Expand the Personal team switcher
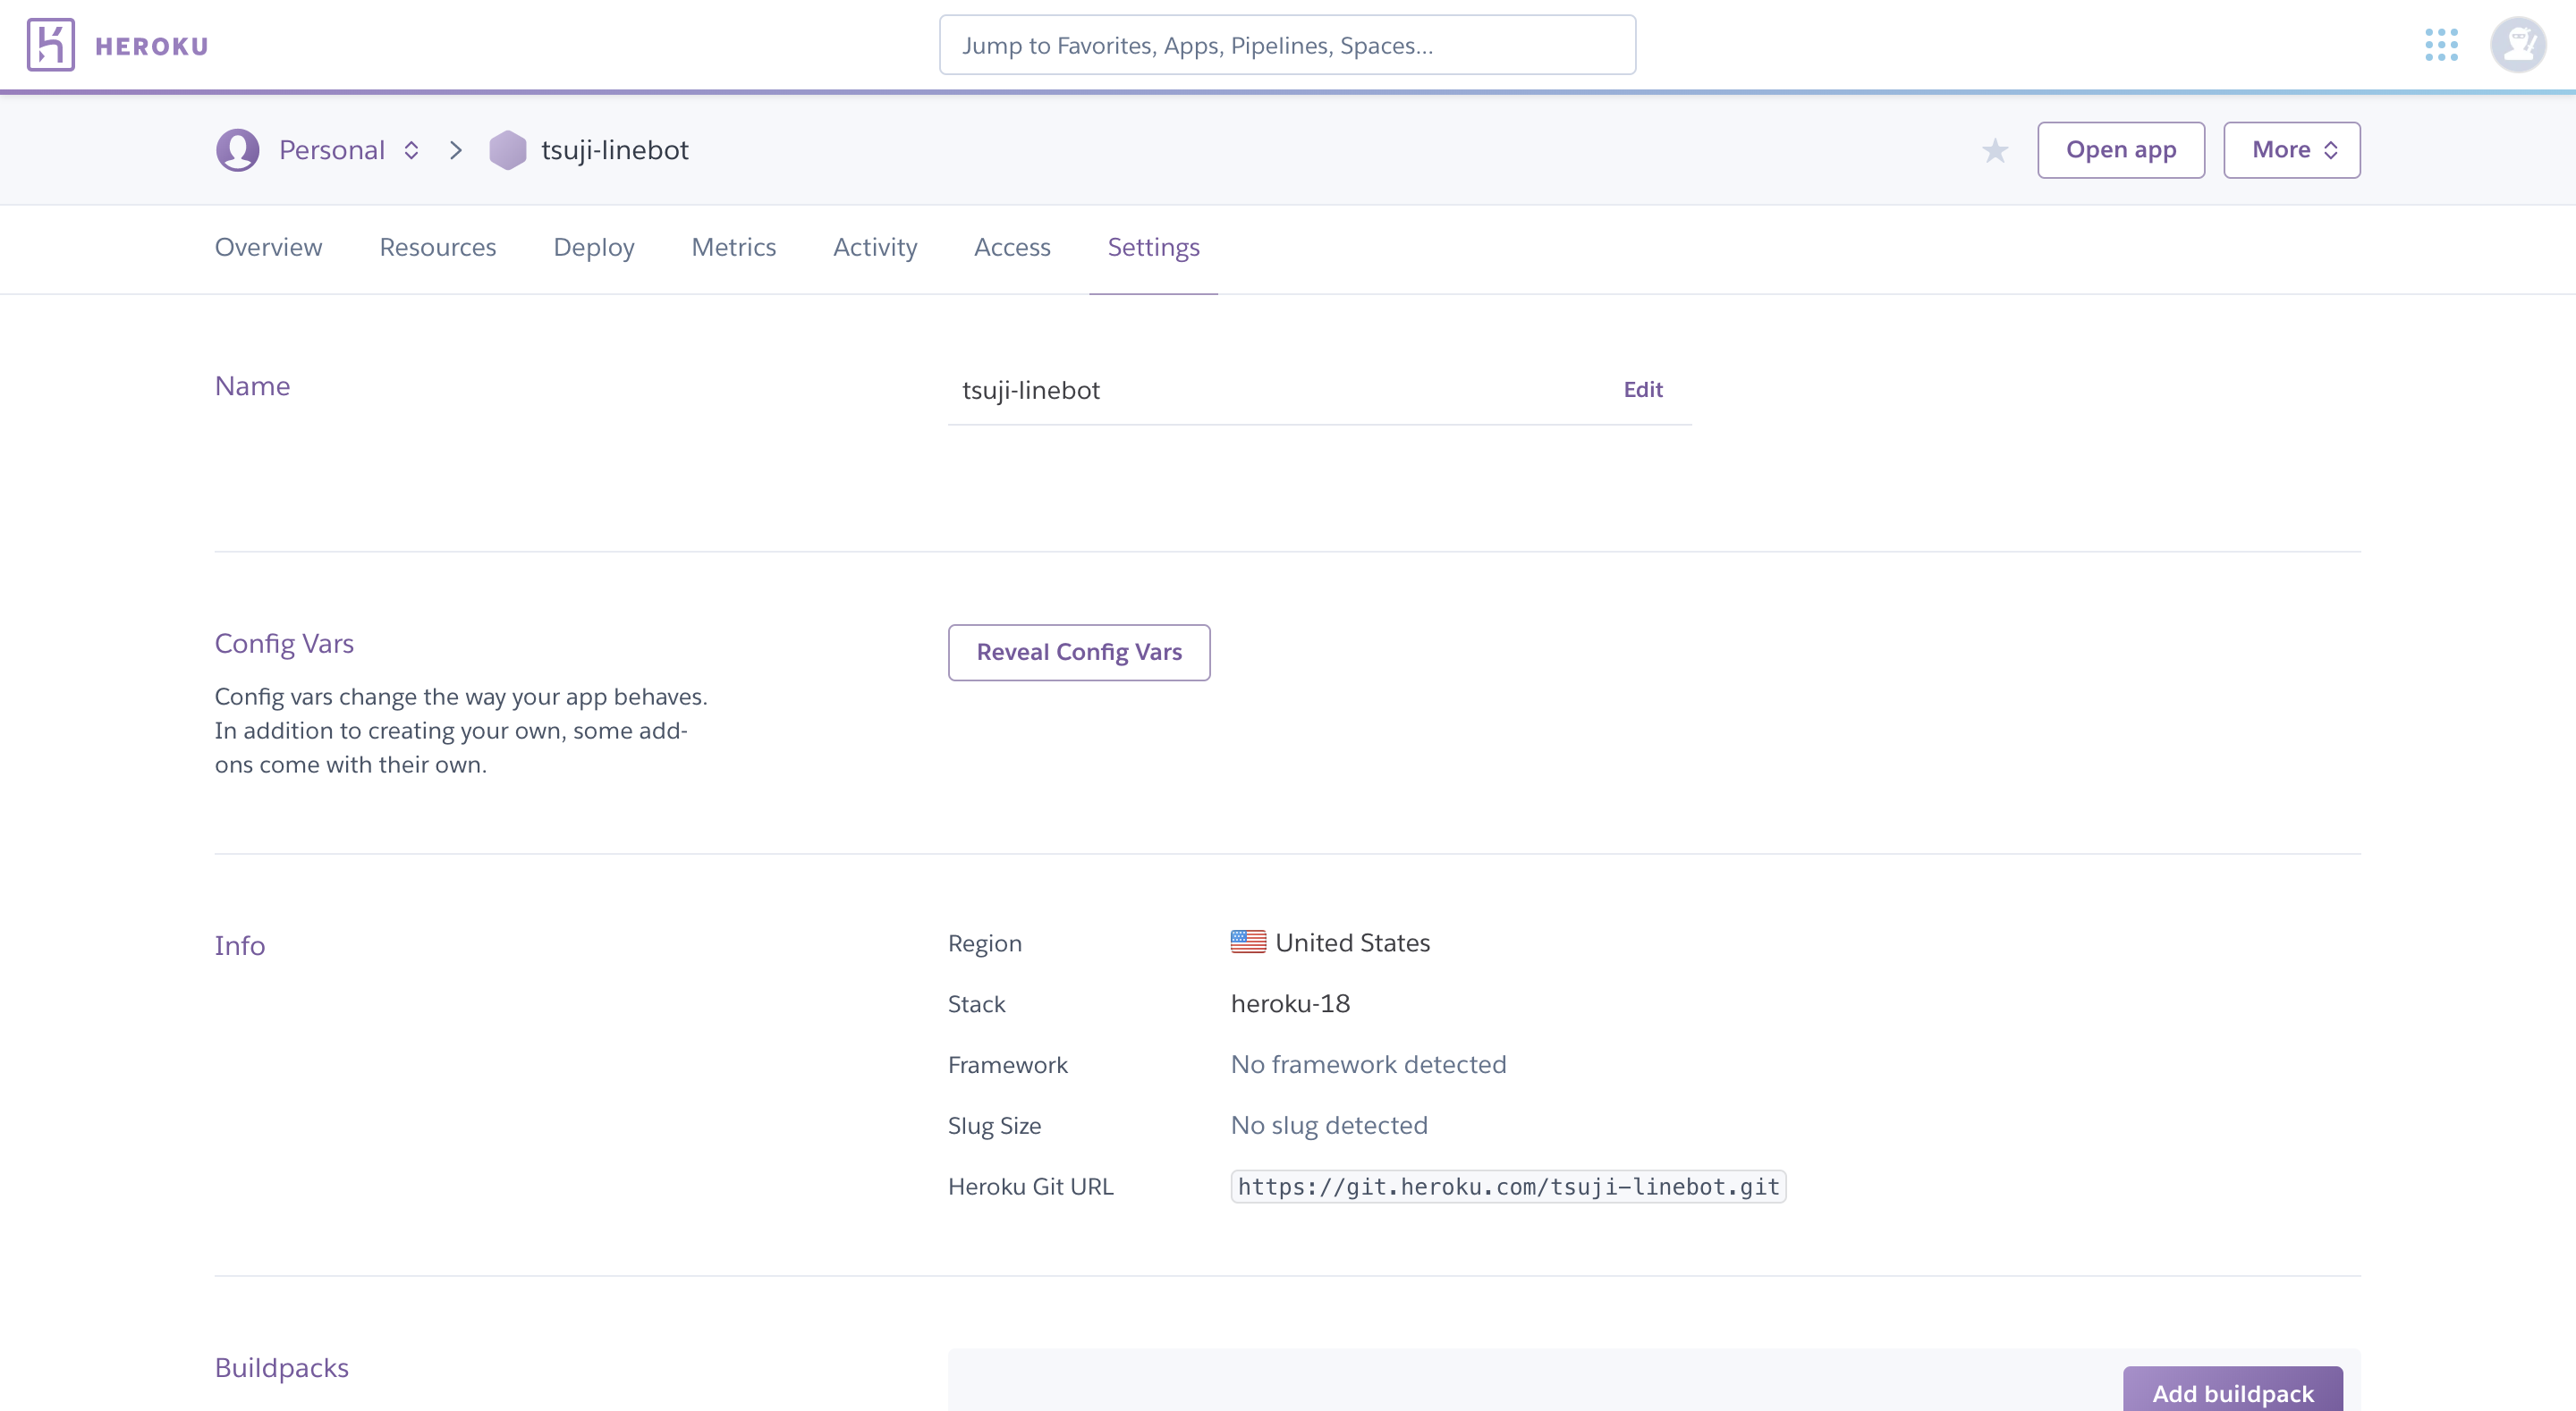Screen dimensions: 2576x1411 coord(348,150)
